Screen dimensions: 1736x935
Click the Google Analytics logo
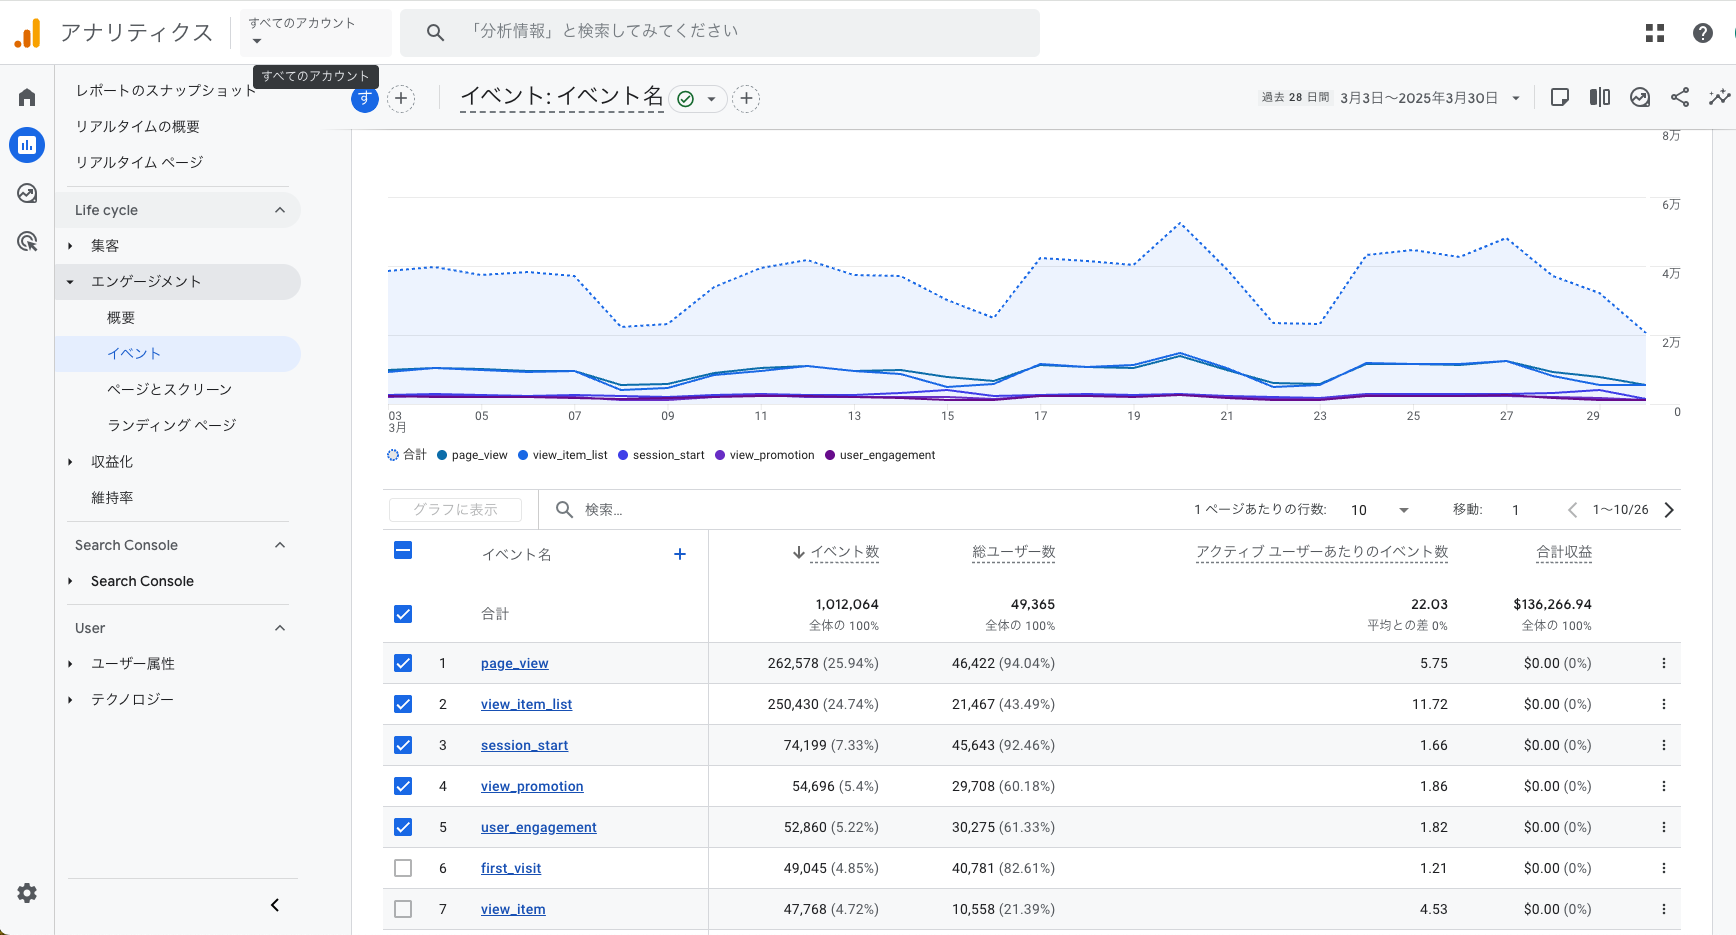[27, 33]
